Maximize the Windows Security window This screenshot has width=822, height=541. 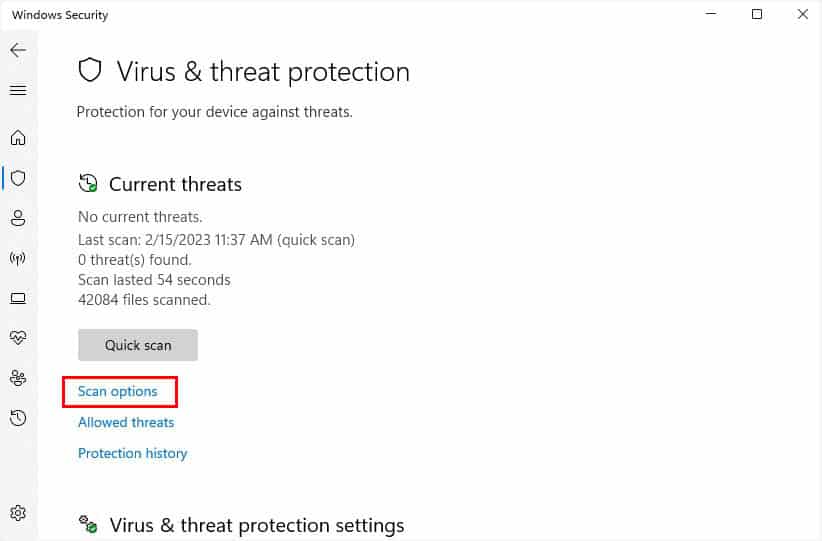click(757, 14)
